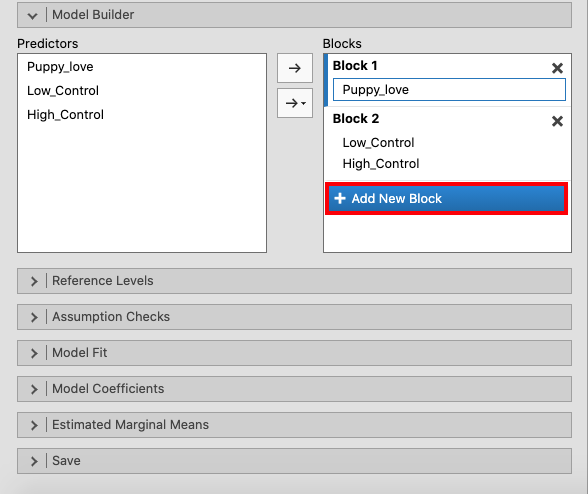Select Low_Control term inside Block 2
Screen dimensions: 588x494
click(x=378, y=143)
